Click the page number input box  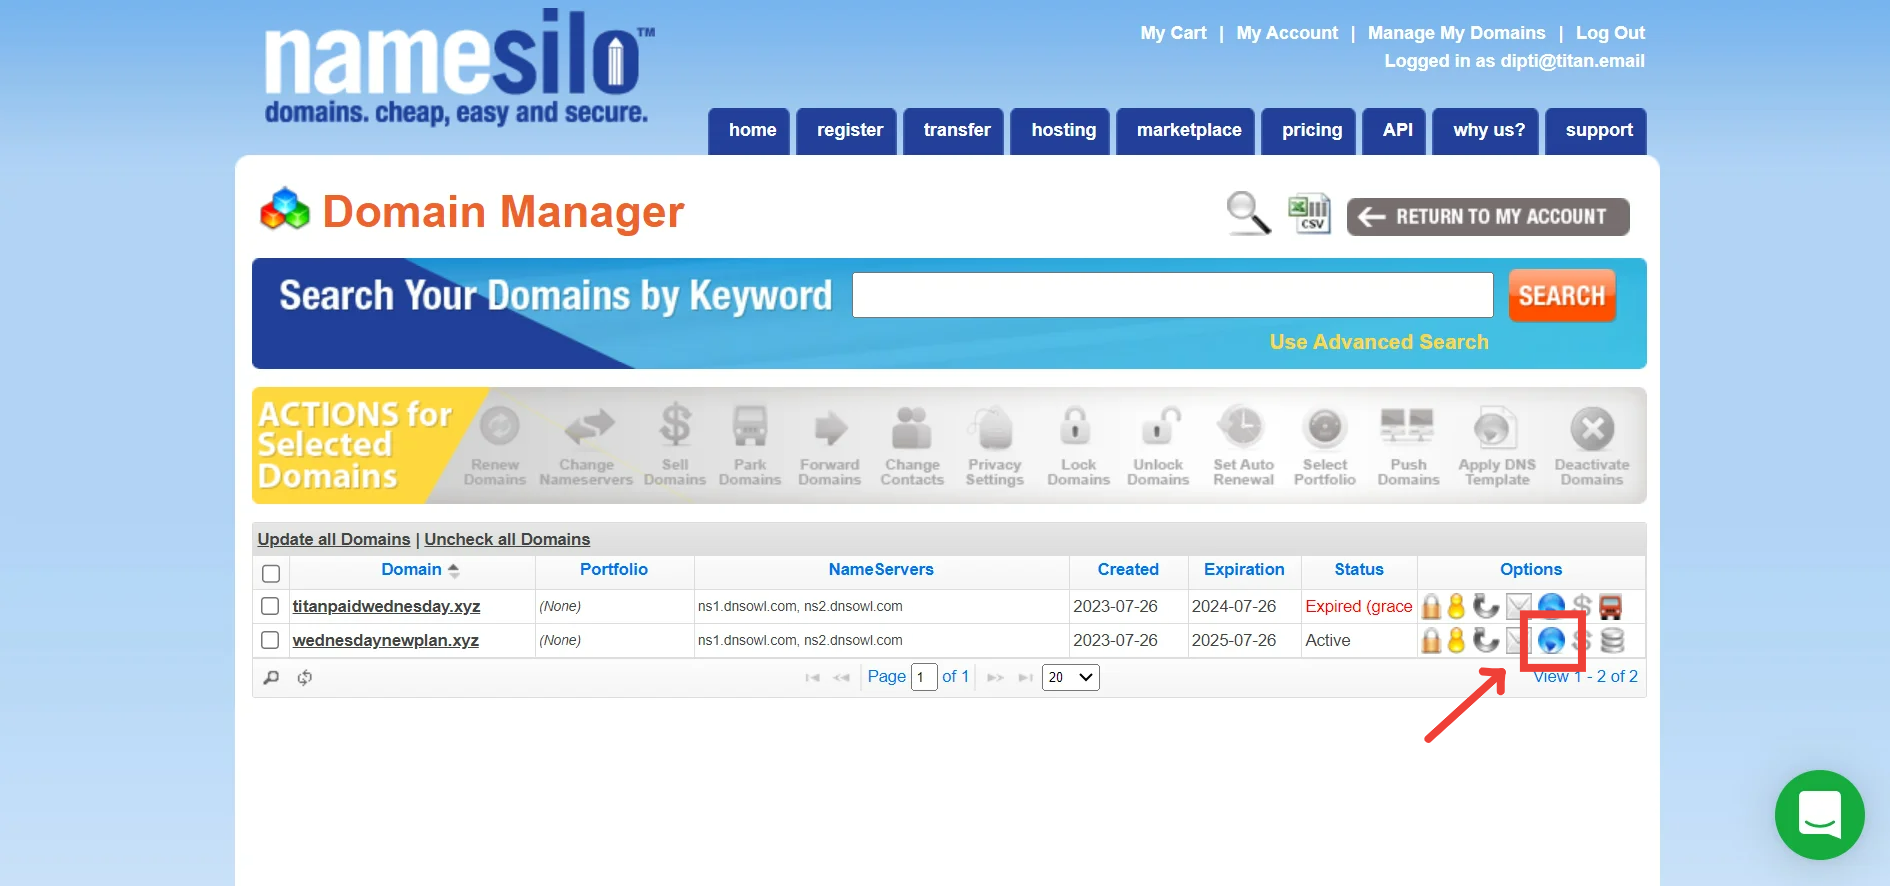[x=924, y=677]
